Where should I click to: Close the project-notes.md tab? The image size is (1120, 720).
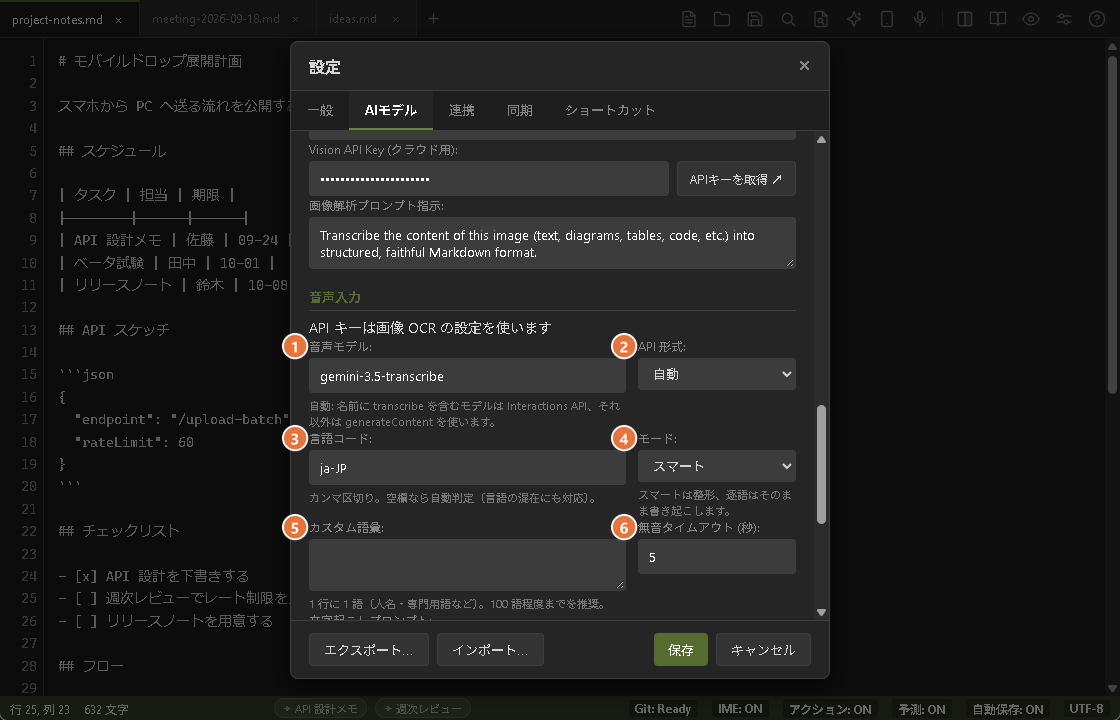(x=119, y=20)
